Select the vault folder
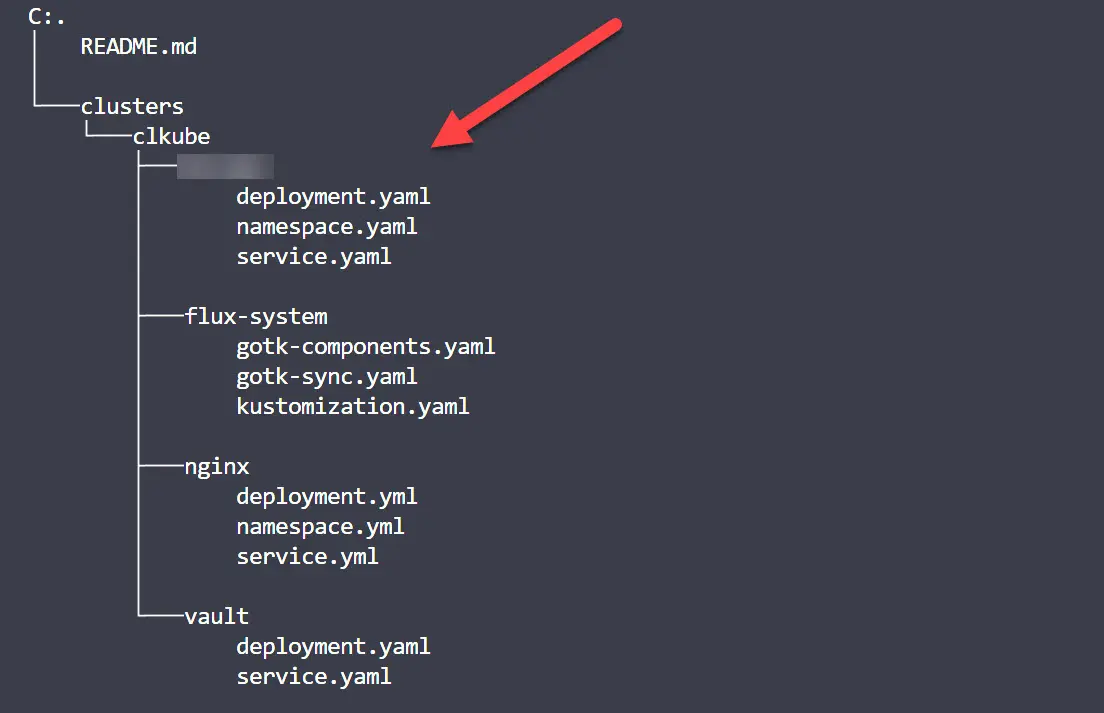 pos(217,616)
